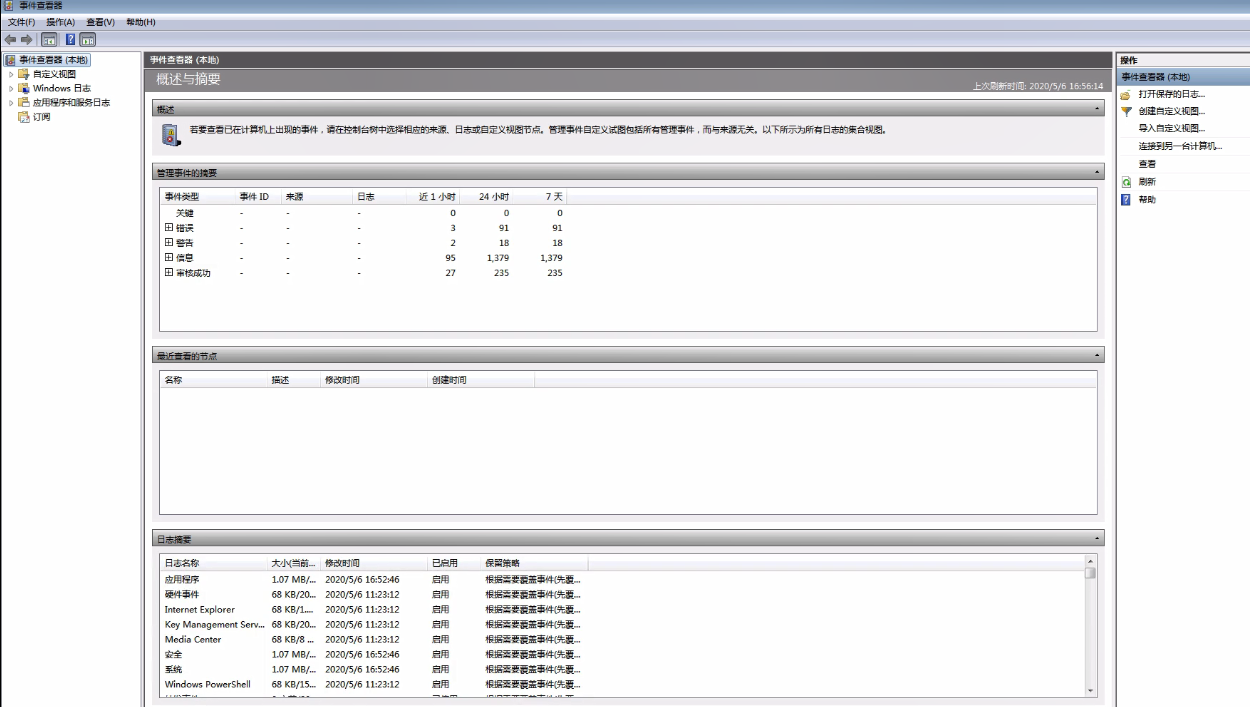Screen dimensions: 1250x707
Task: Sort by the 日志名称 column header
Action: coord(214,563)
